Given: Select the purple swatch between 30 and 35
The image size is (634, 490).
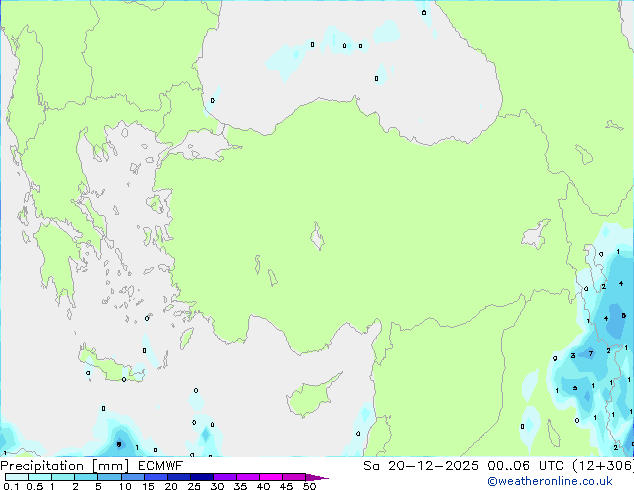Looking at the screenshot, I should (x=224, y=477).
